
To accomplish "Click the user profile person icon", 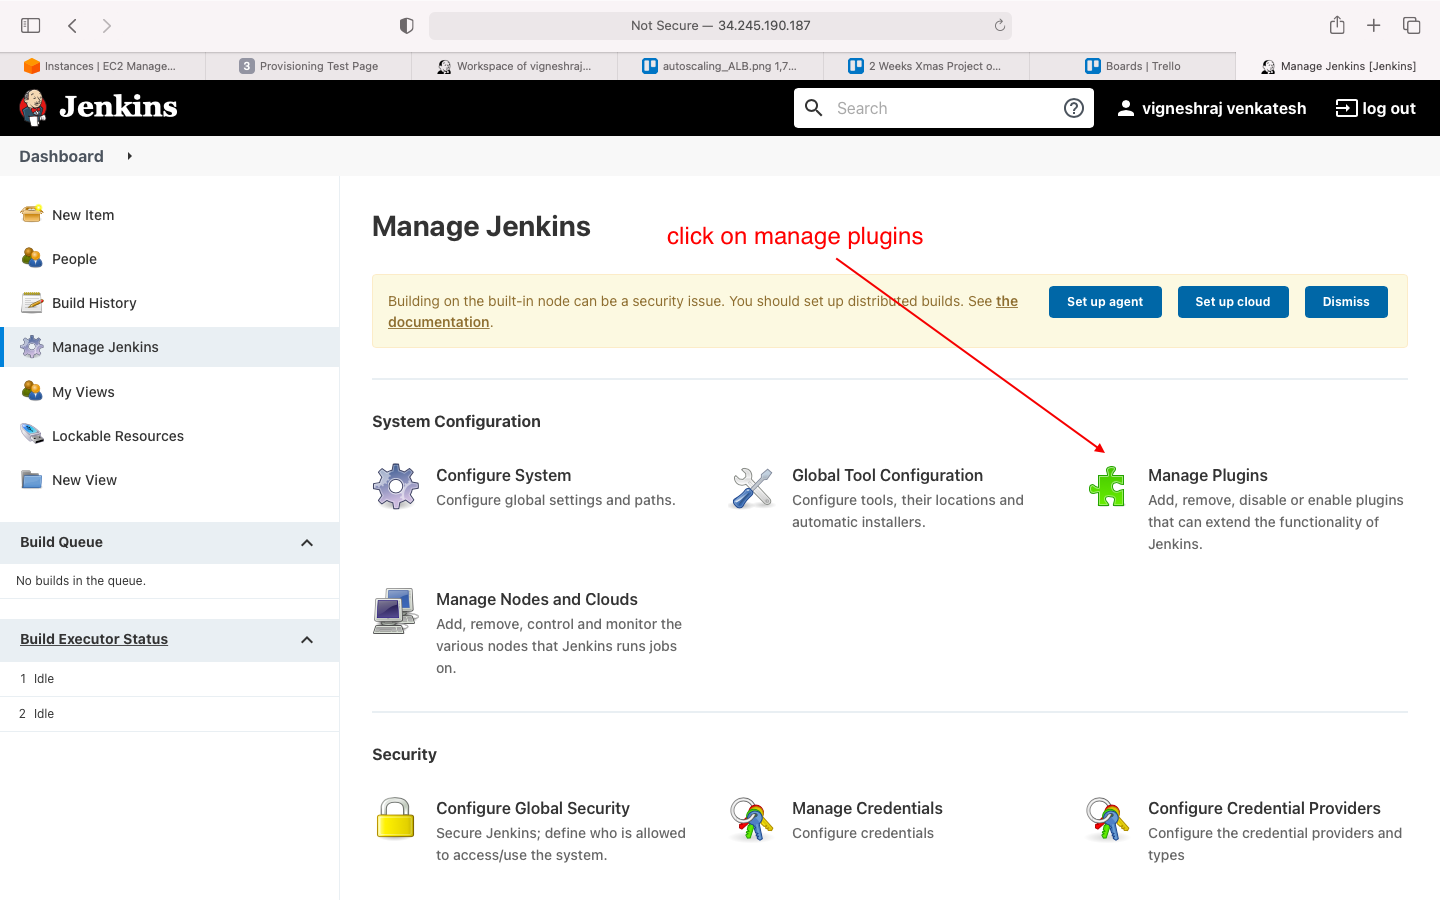I will click(x=1125, y=108).
